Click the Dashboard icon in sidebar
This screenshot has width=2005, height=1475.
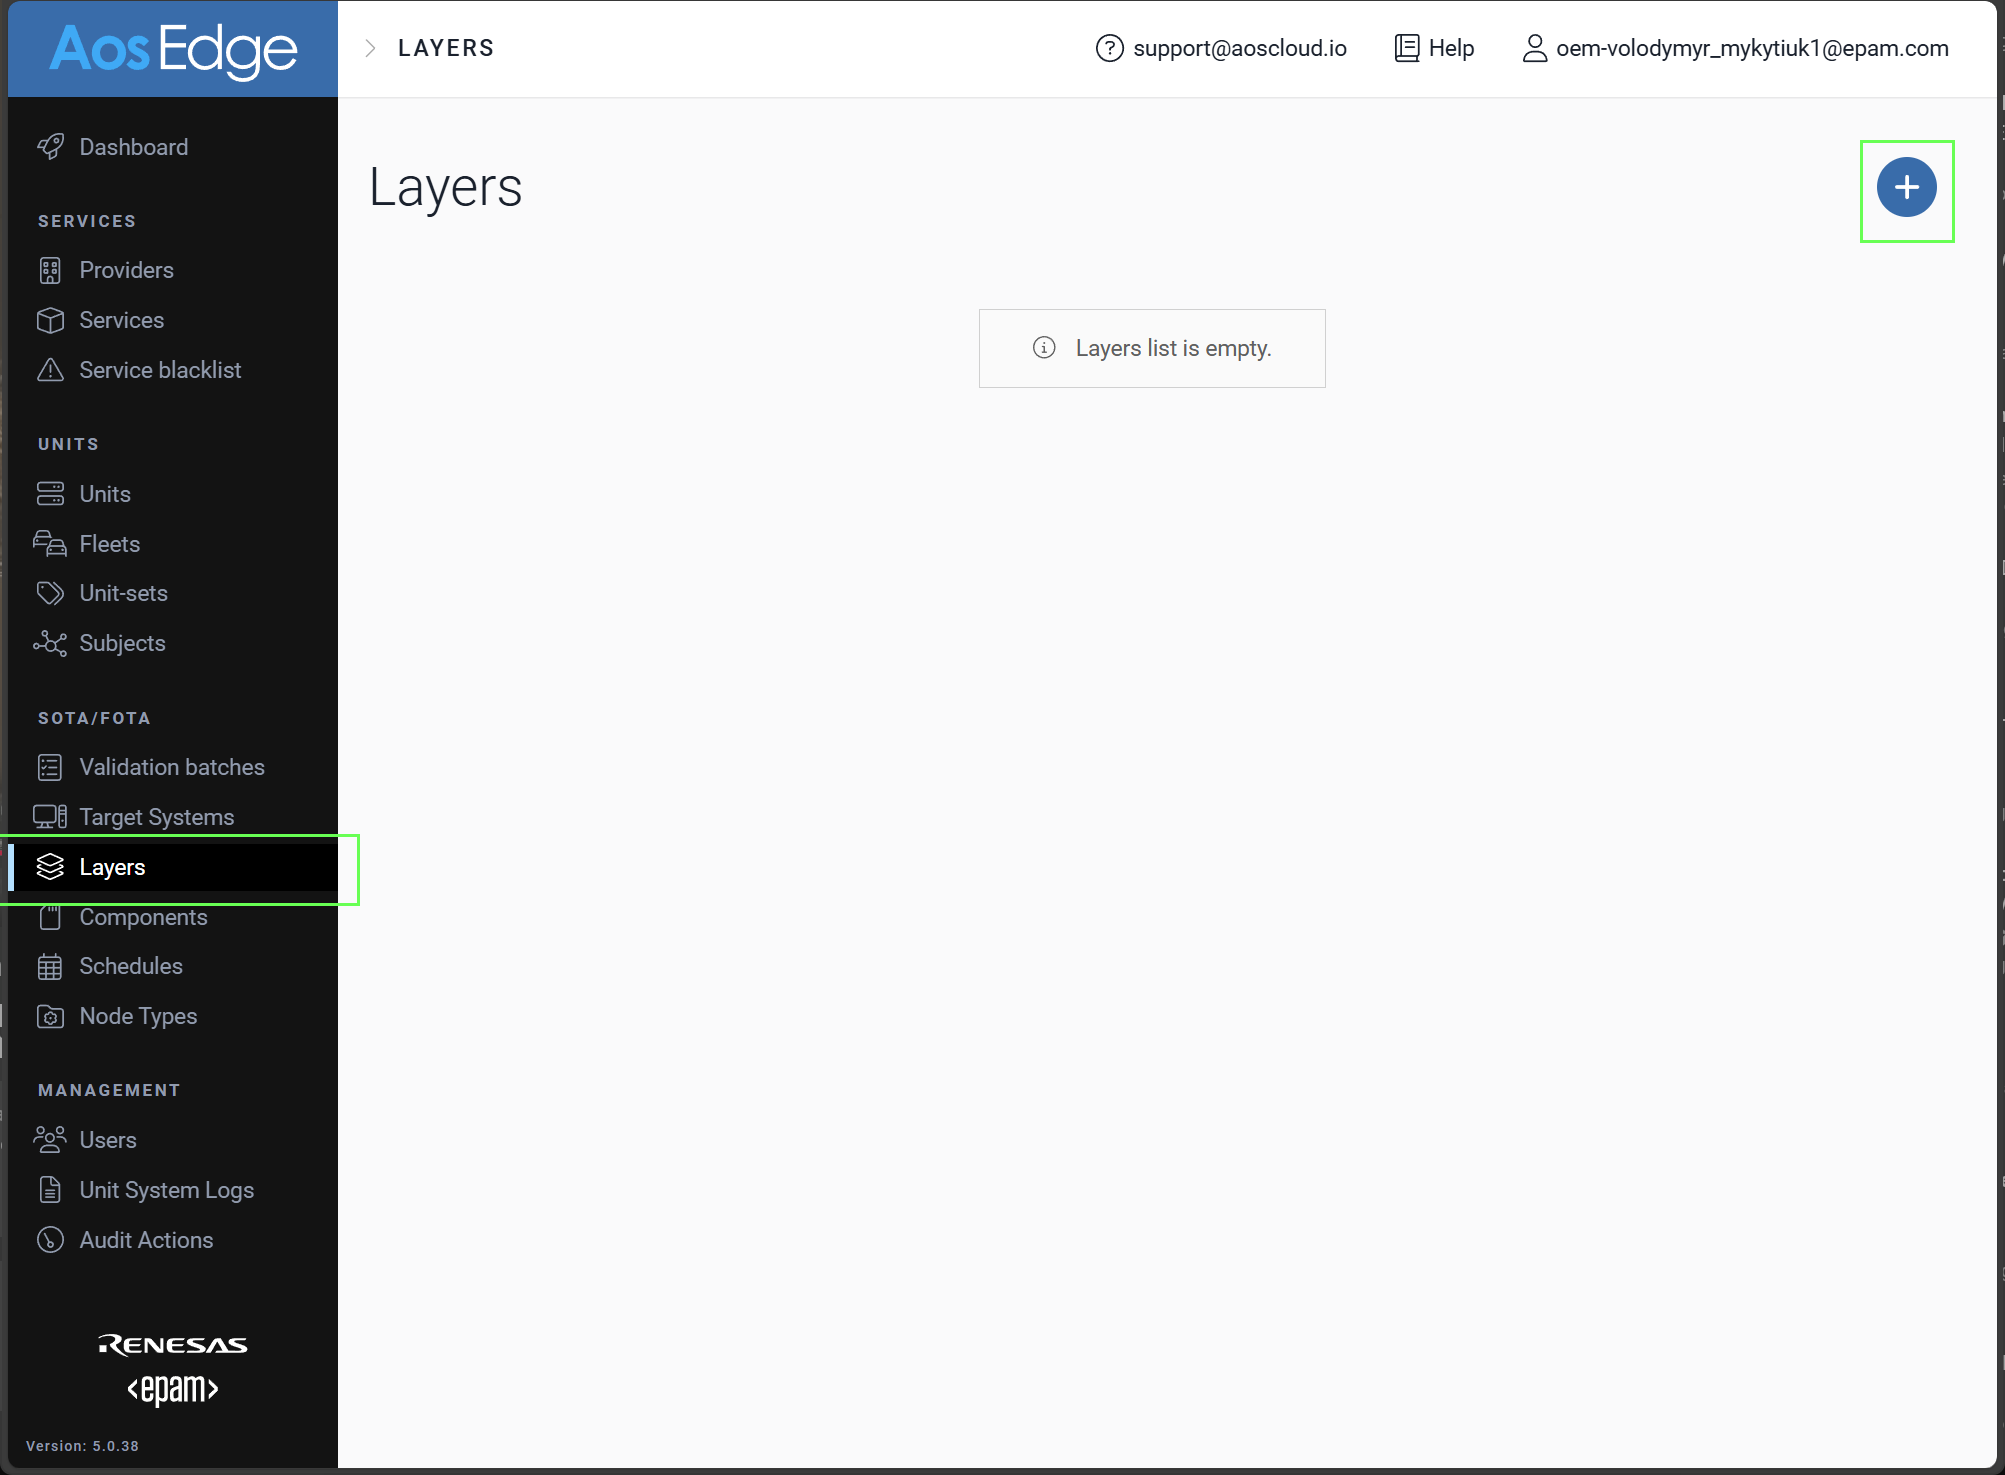pos(51,146)
